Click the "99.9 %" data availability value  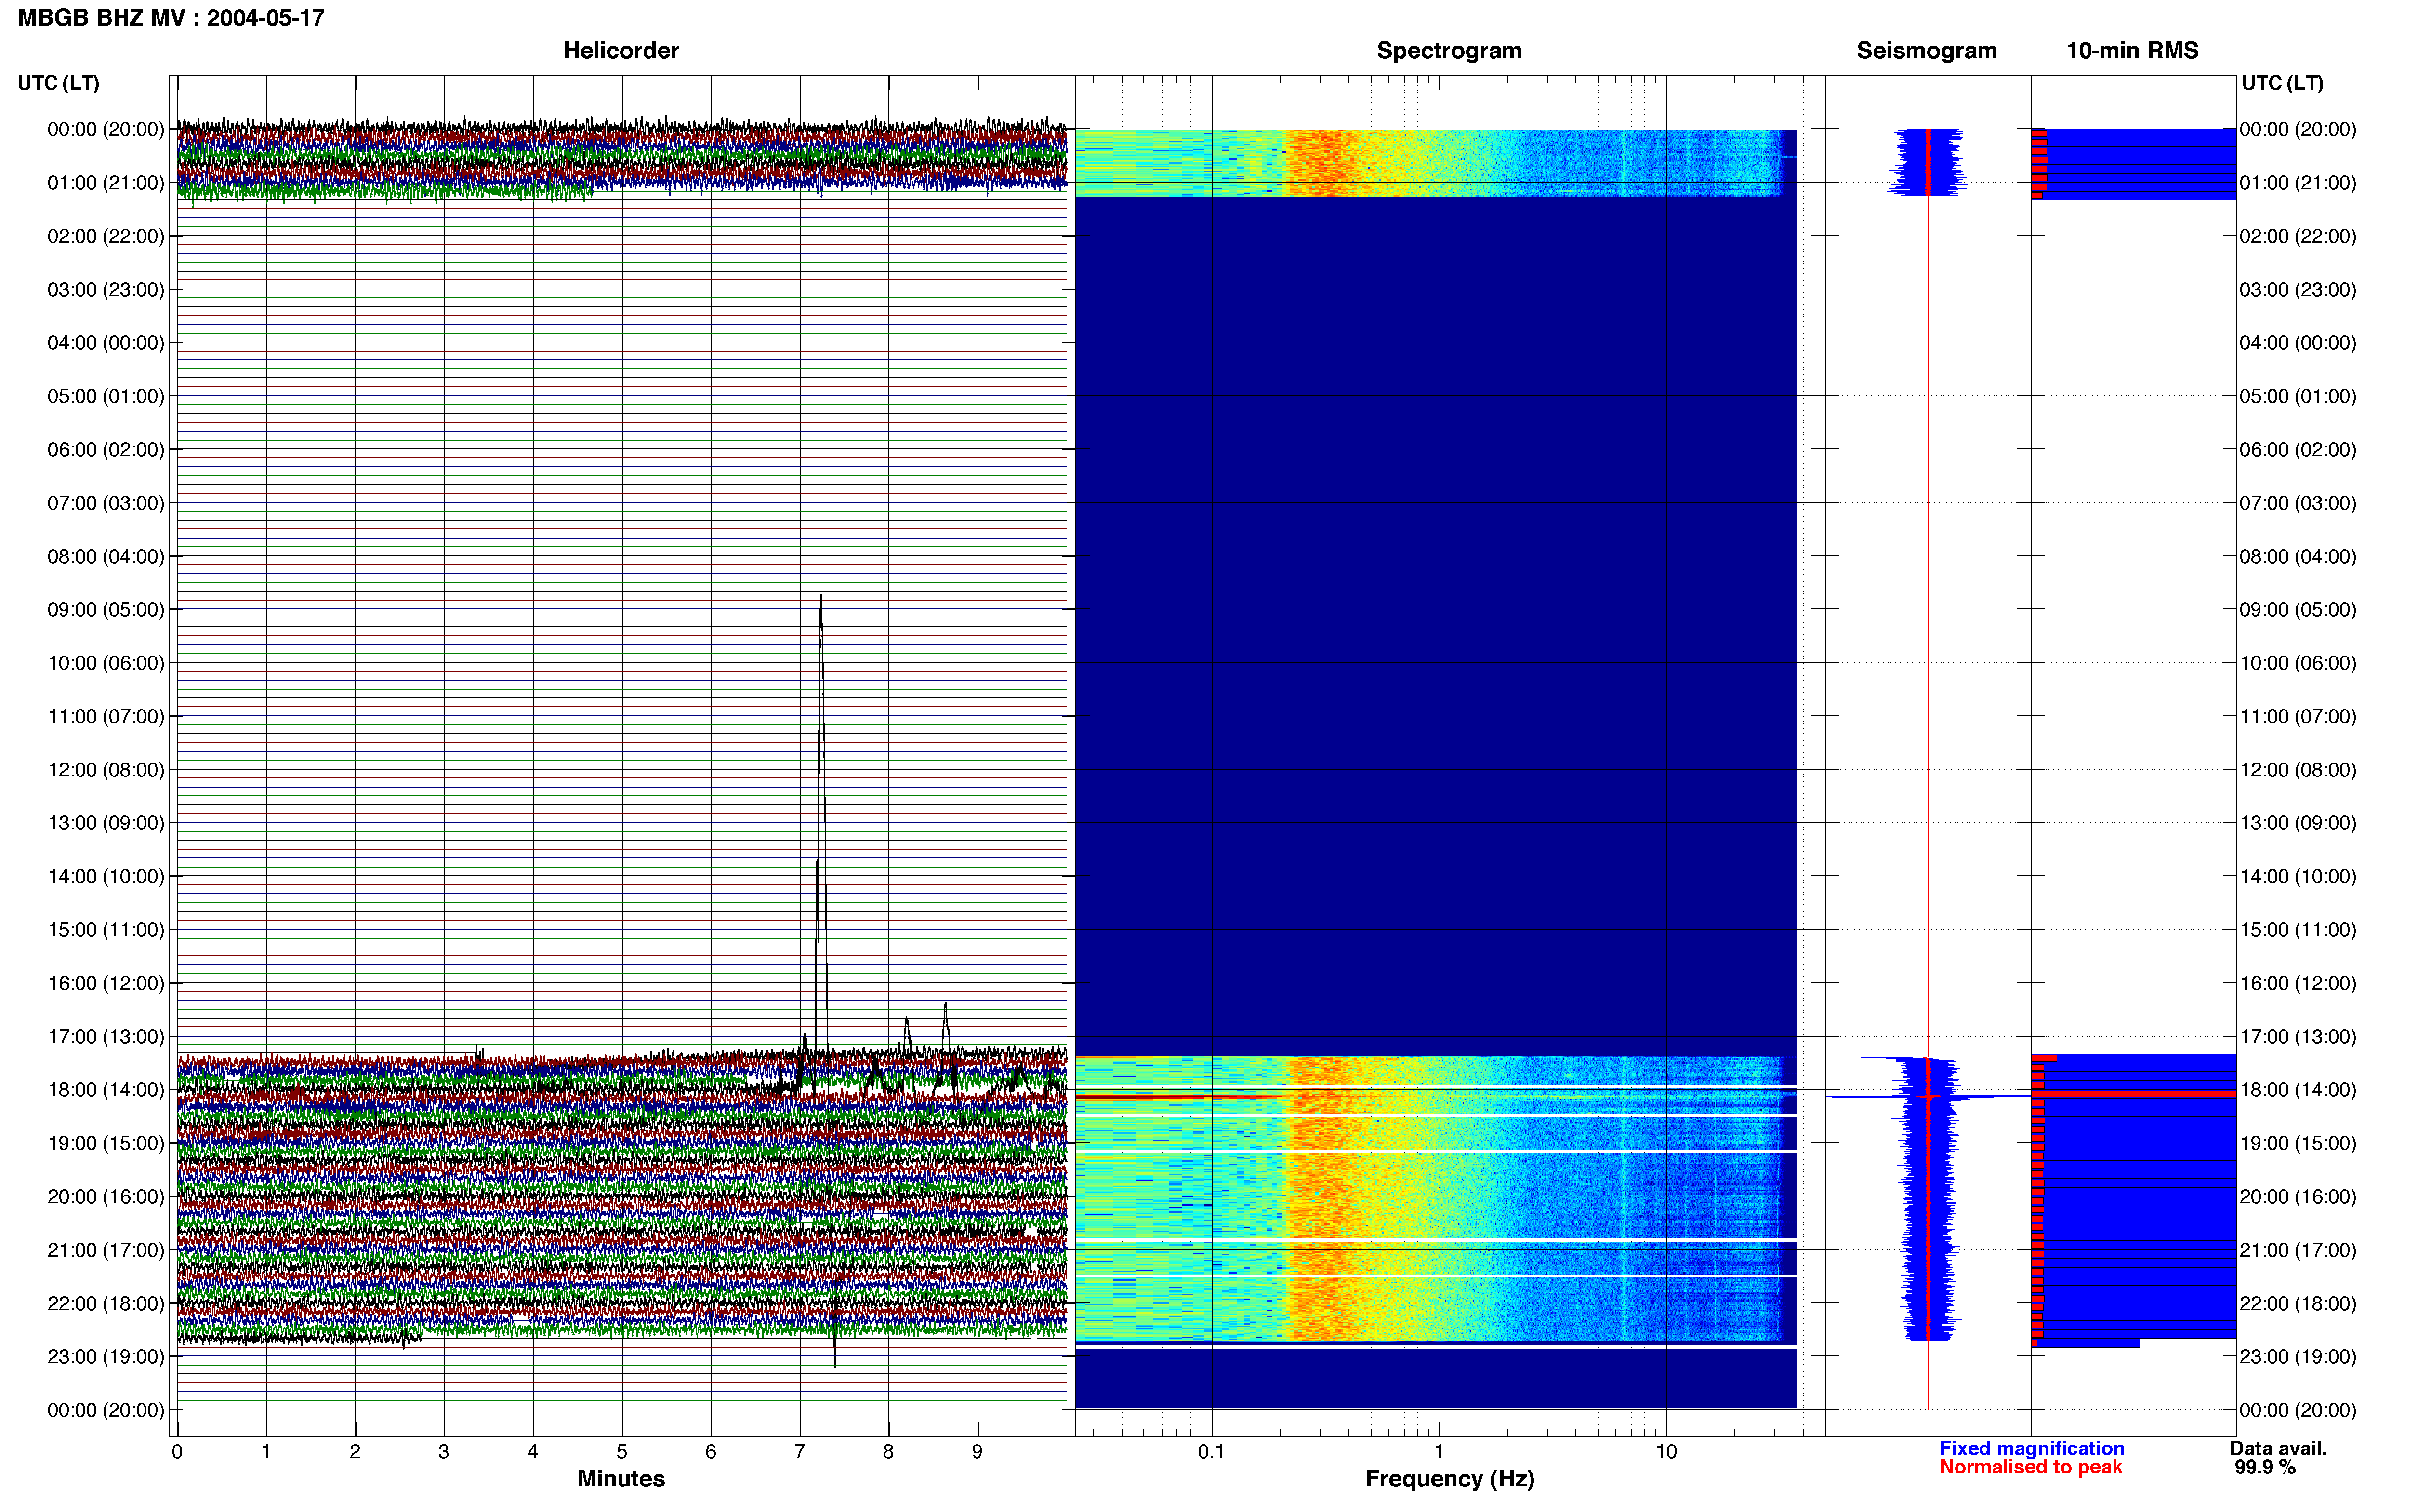tap(2265, 1467)
